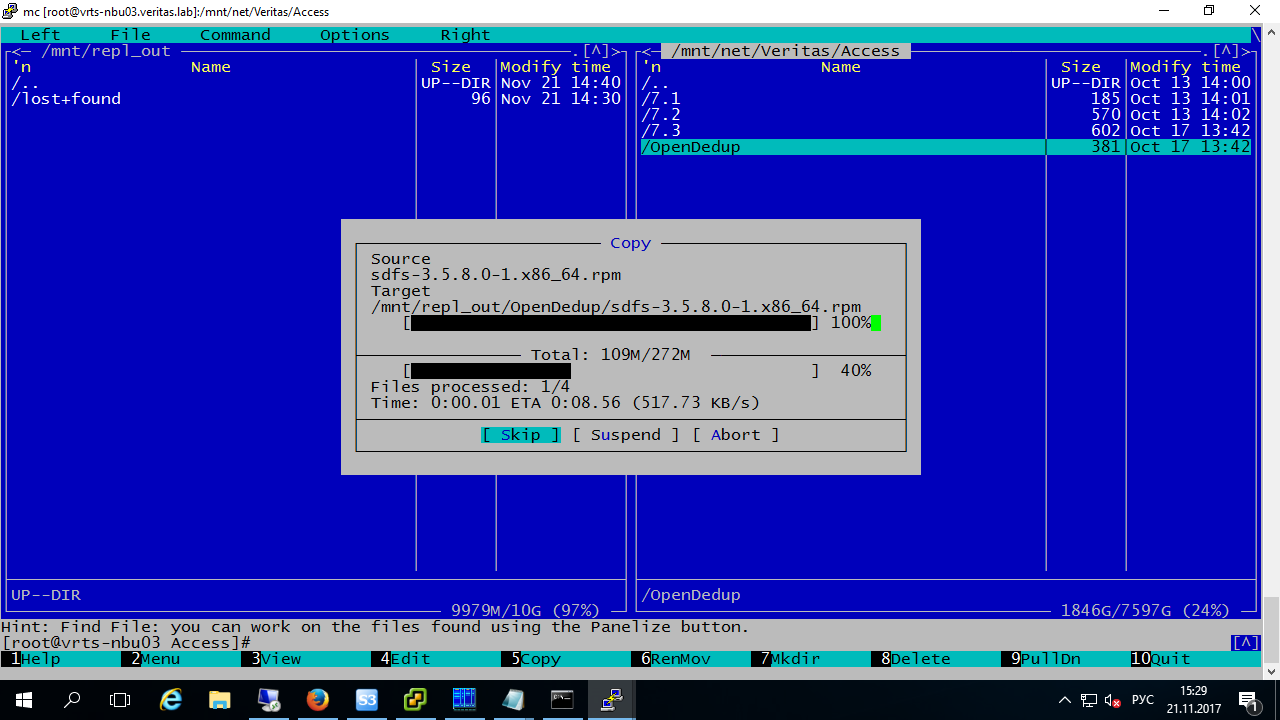
Task: Open the left panel history arrow [^]
Action: [597, 51]
